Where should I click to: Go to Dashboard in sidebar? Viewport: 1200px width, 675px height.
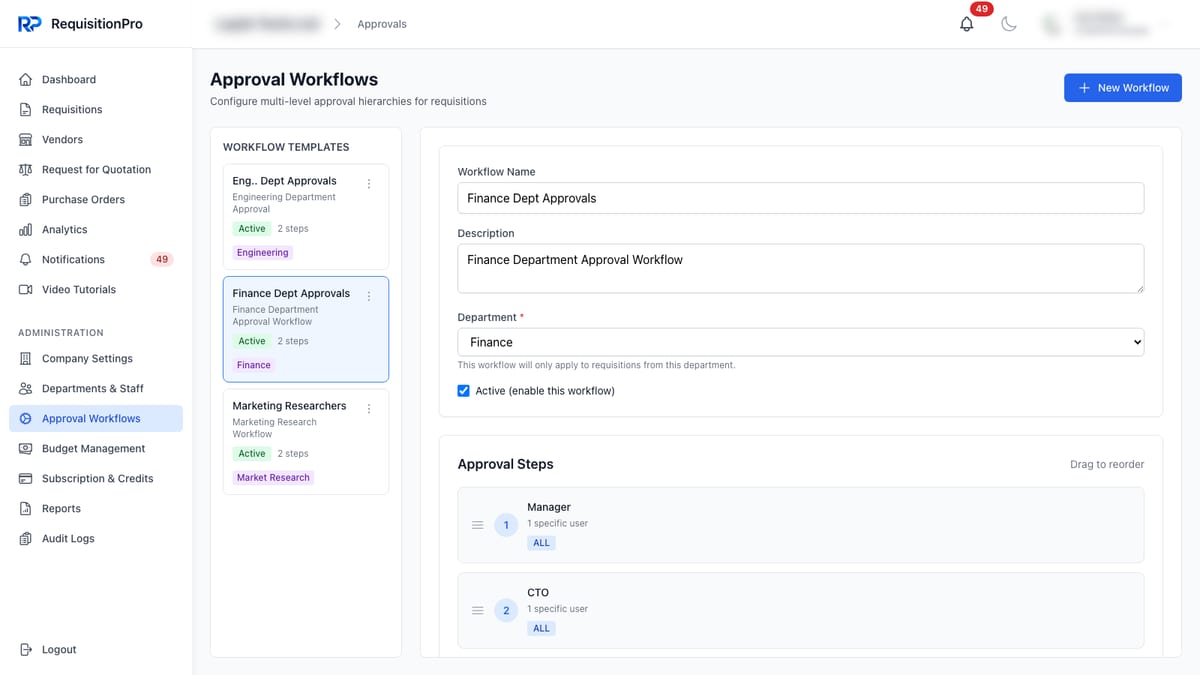click(x=96, y=79)
